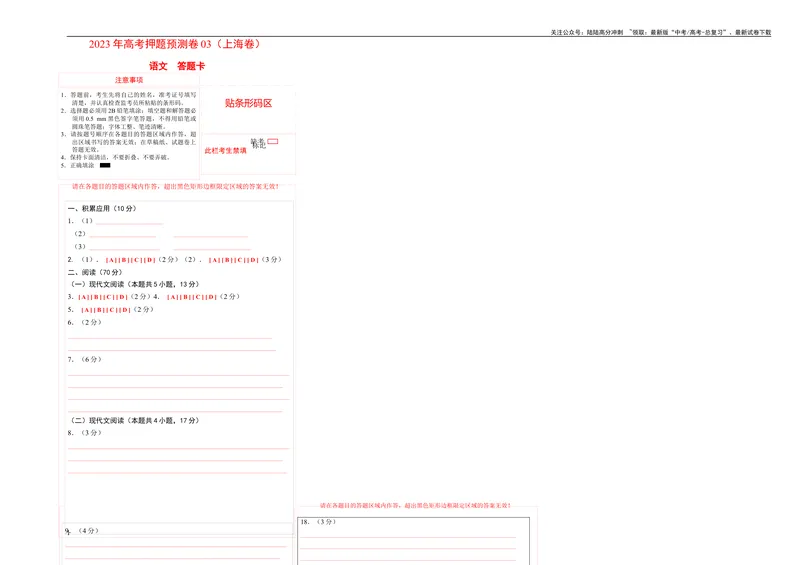Click the red answer-area warning above question 18
The height and width of the screenshot is (565, 800).
coord(415,505)
